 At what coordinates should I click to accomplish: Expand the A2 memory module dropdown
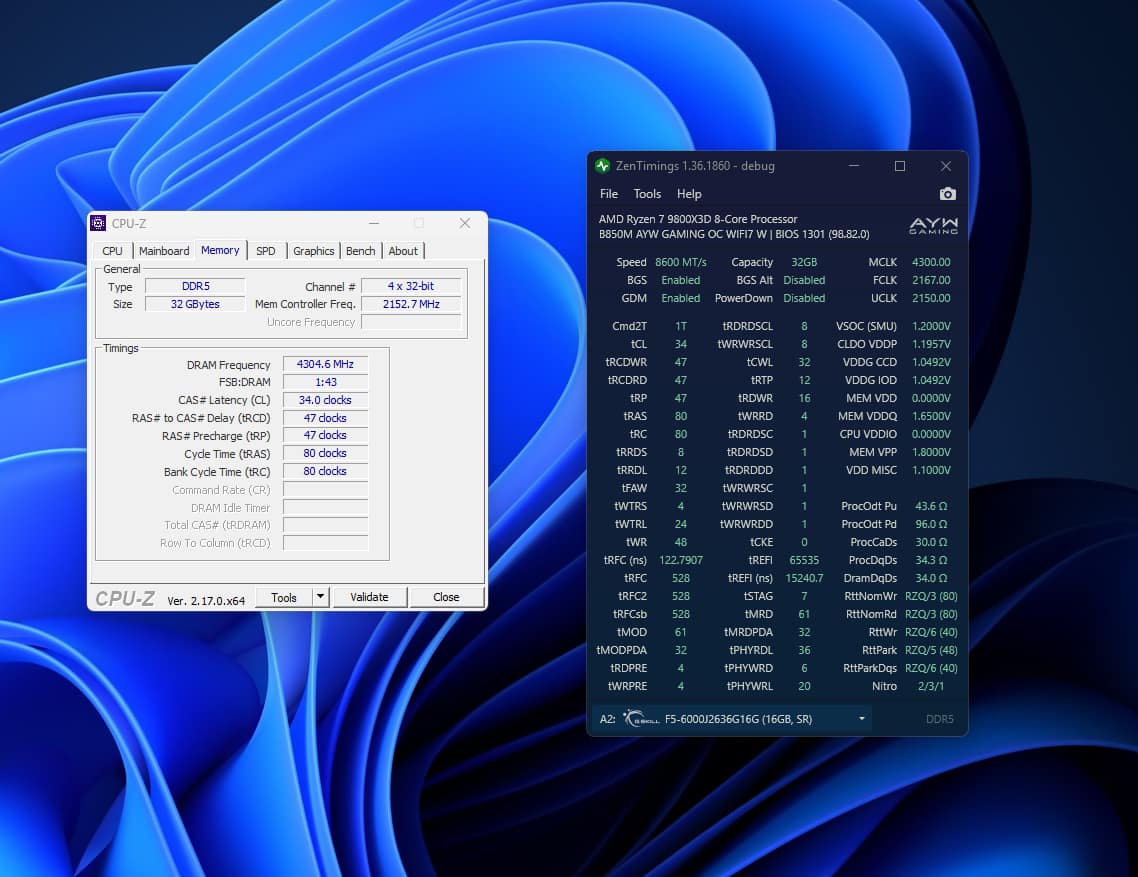861,718
